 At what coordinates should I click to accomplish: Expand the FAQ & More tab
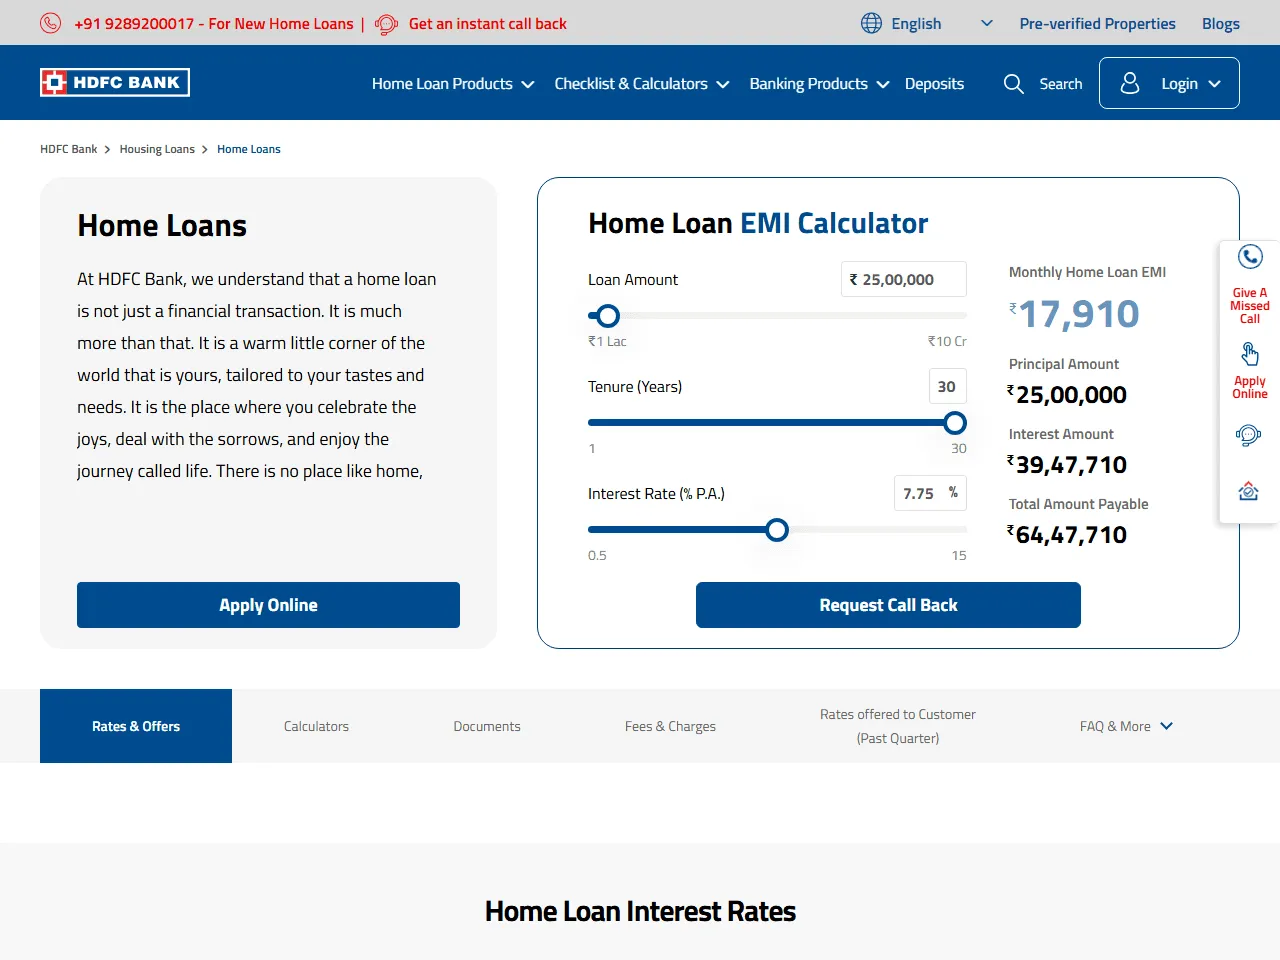1126,726
